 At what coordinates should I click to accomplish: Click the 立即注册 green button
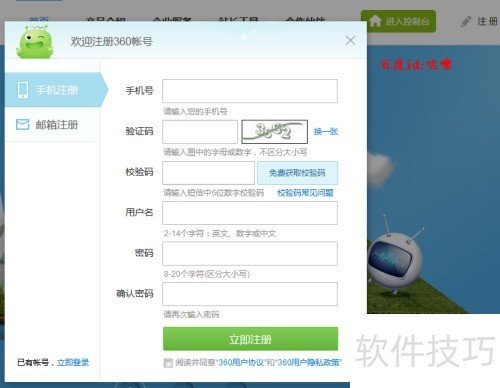click(250, 339)
